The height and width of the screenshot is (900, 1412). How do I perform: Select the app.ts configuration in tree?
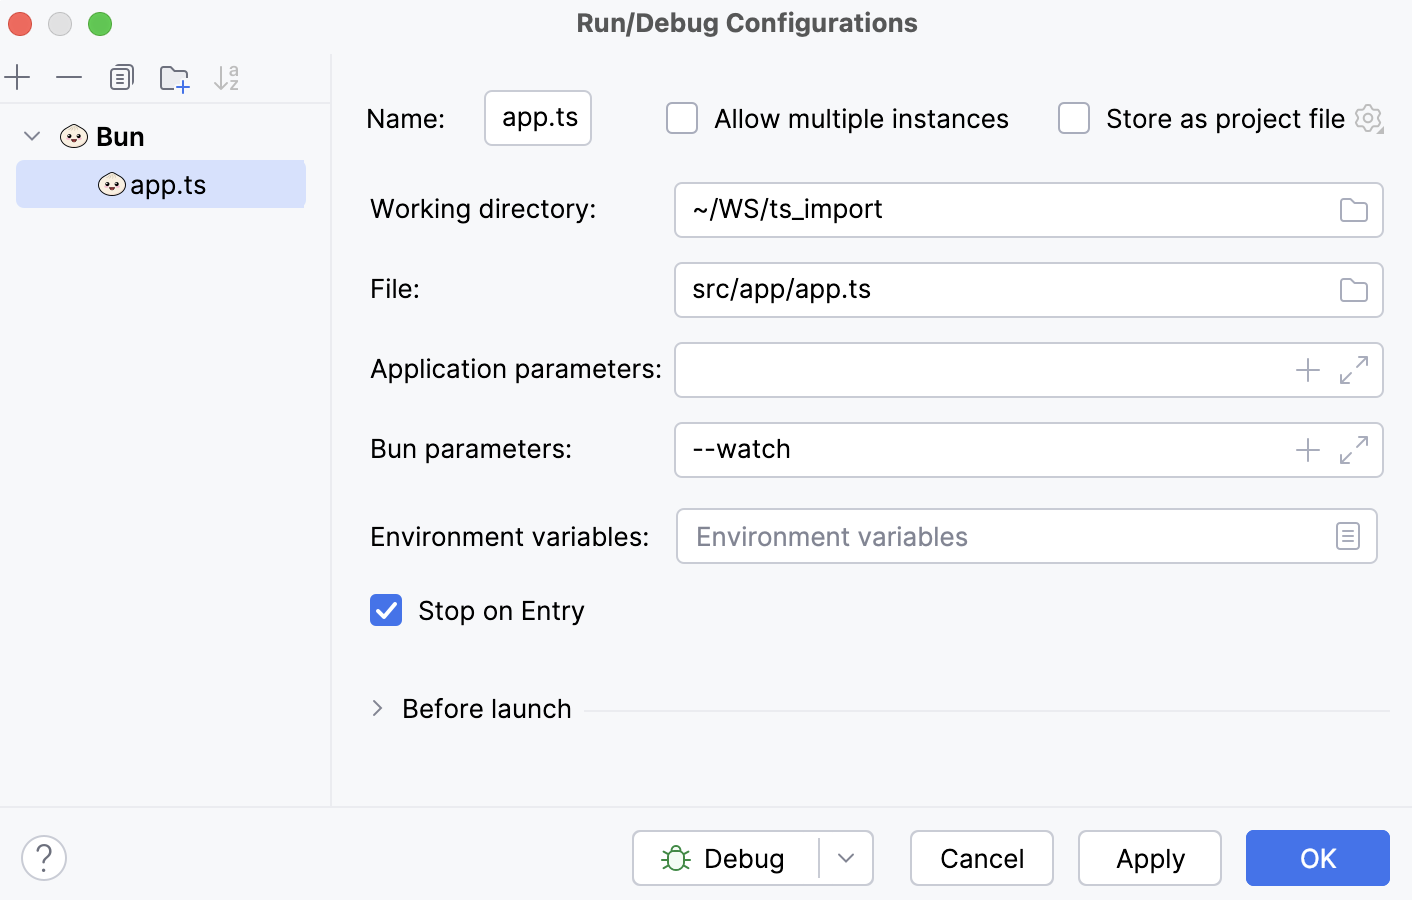pyautogui.click(x=161, y=184)
